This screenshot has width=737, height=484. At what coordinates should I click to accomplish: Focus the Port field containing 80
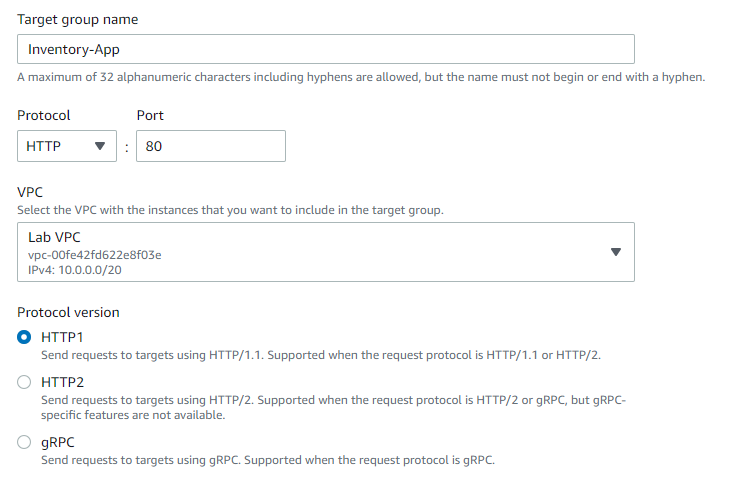click(x=211, y=146)
